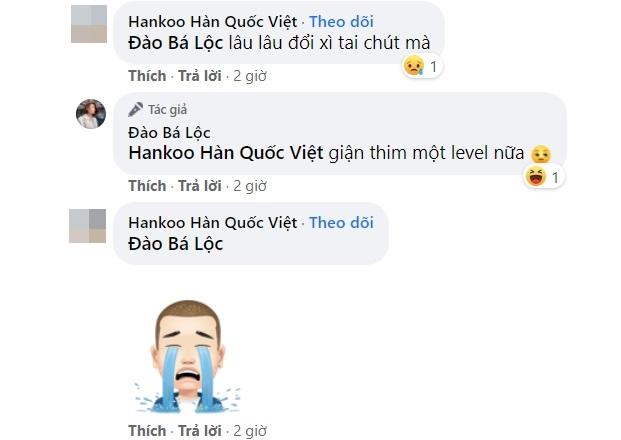Click the blurred avatar of first comment
621x440 pixels.
(x=89, y=24)
